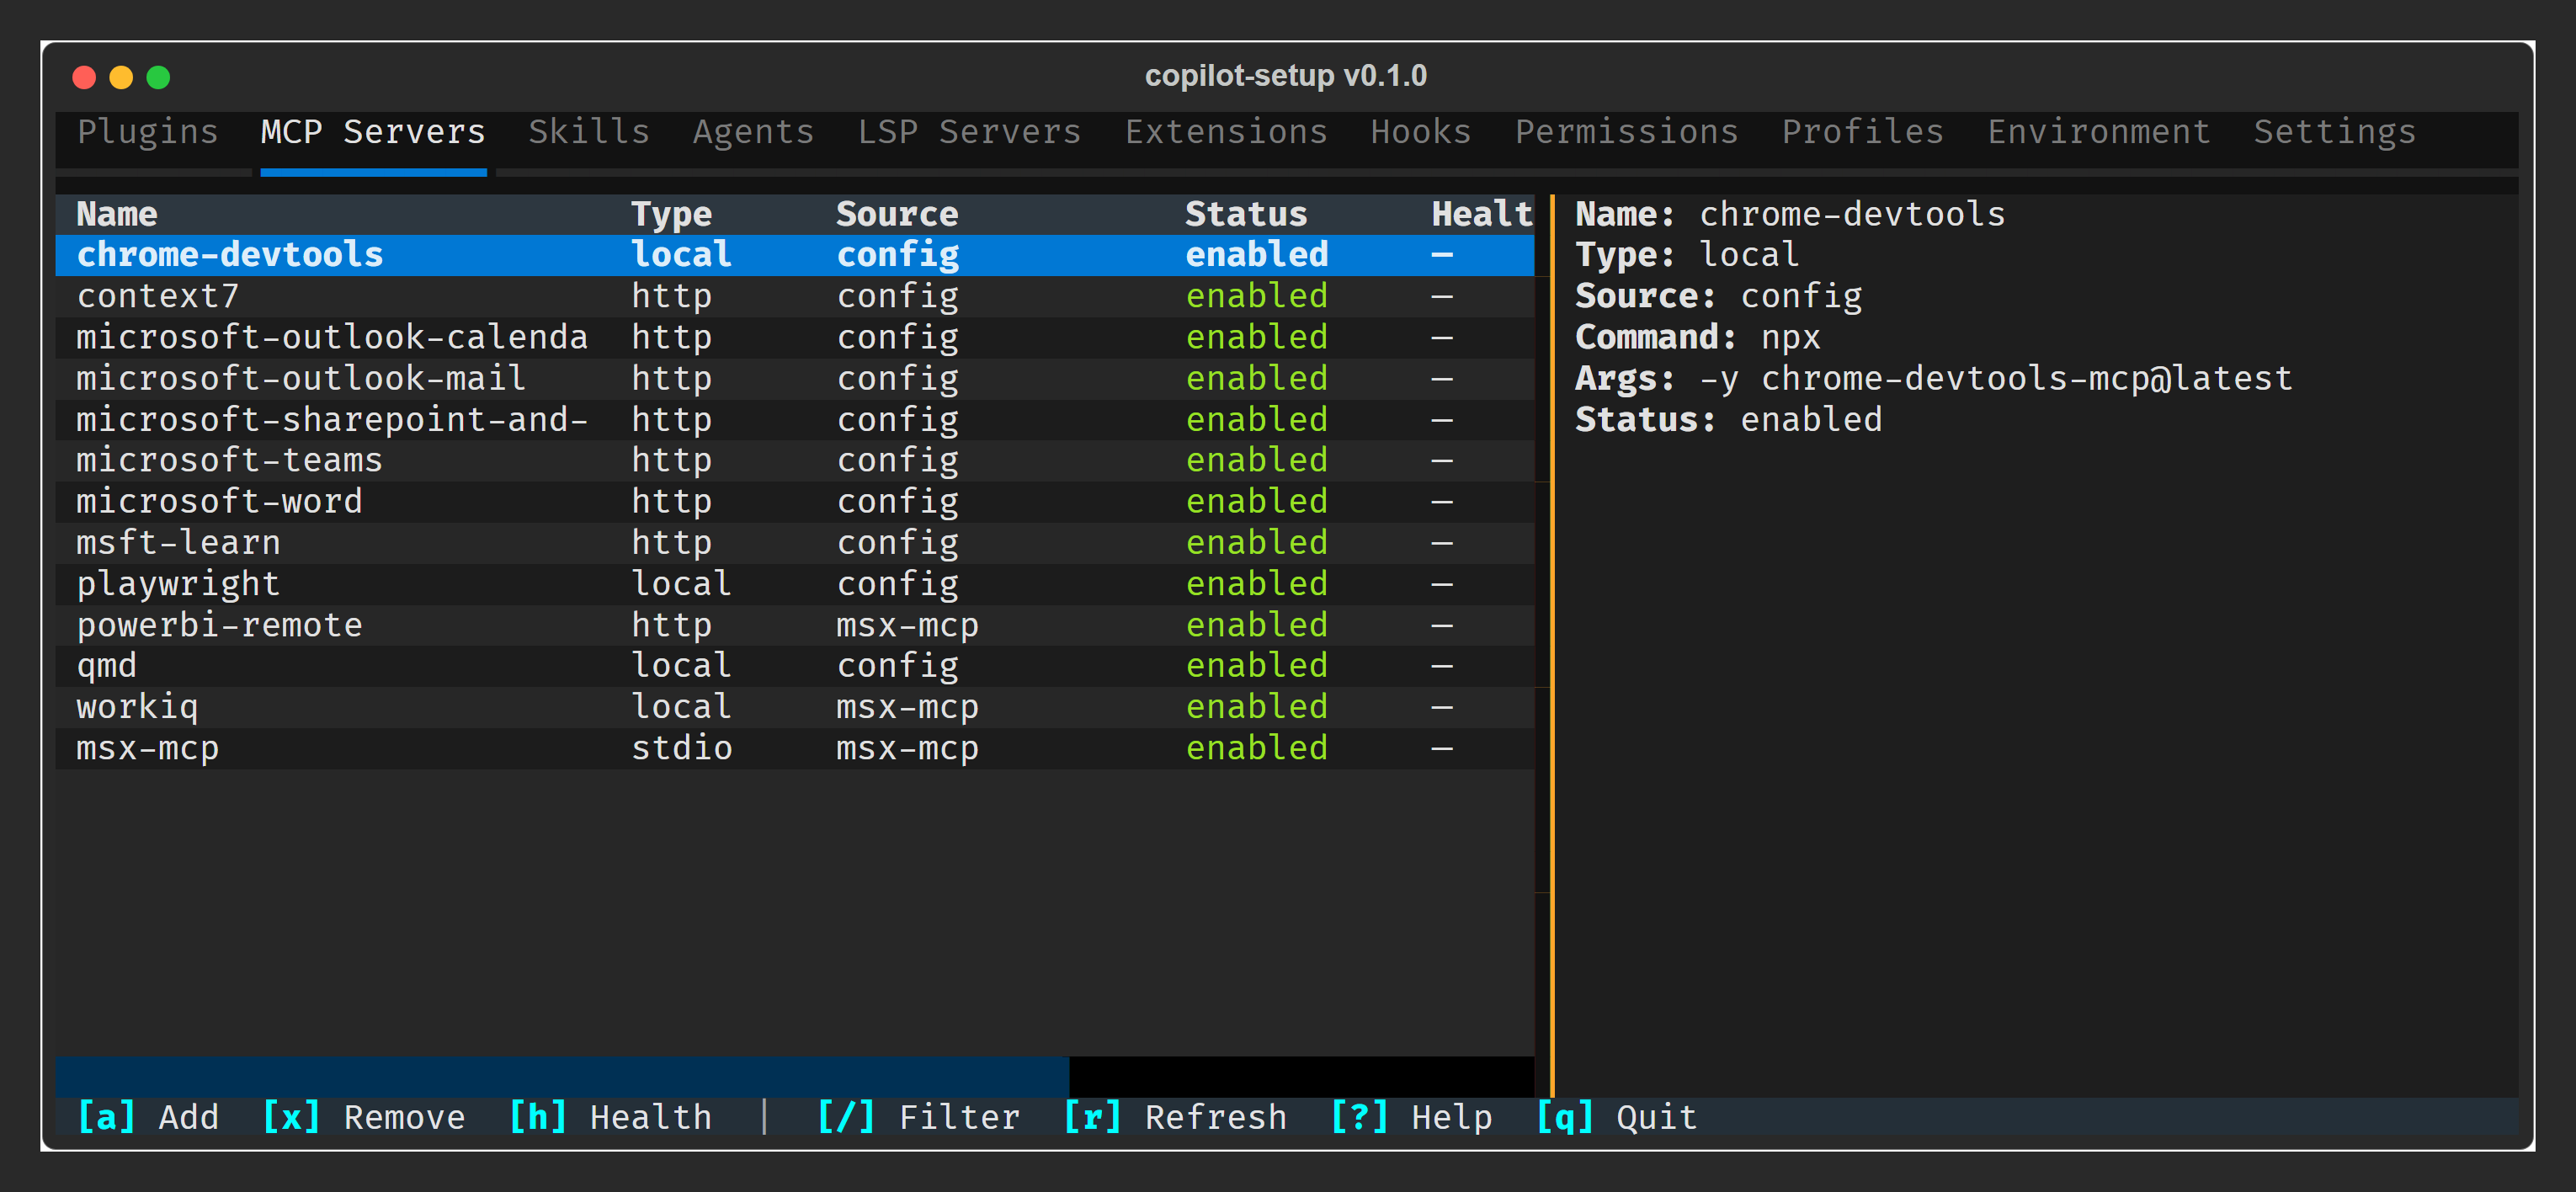Click the [a] Add shortcut
This screenshot has width=2576, height=1192.
(148, 1116)
